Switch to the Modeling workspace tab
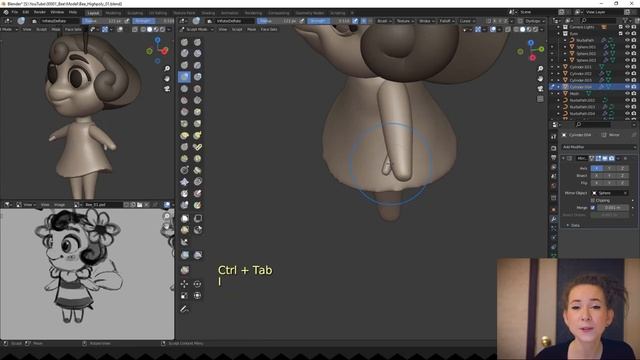640x360 pixels. [x=113, y=13]
